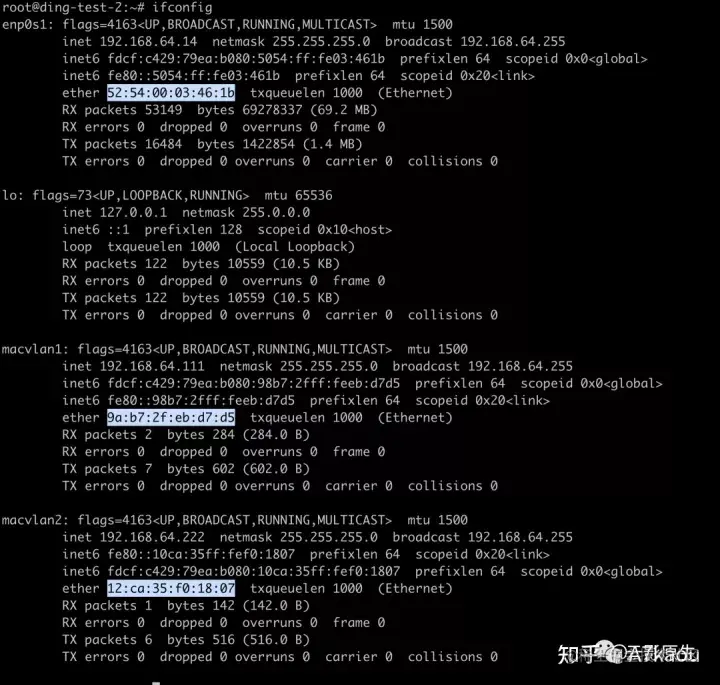The height and width of the screenshot is (685, 720).
Task: Click the enp0s1 RX packets 53149 value
Action: [x=163, y=110]
